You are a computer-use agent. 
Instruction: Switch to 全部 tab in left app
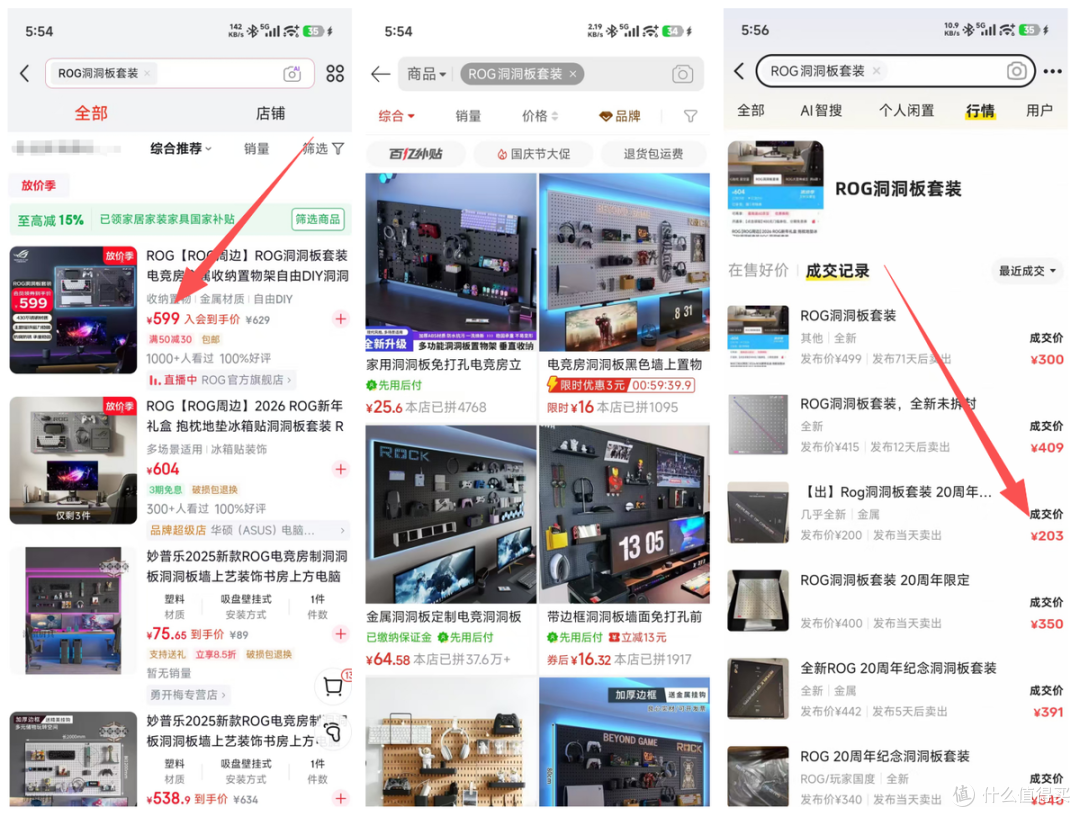[91, 114]
